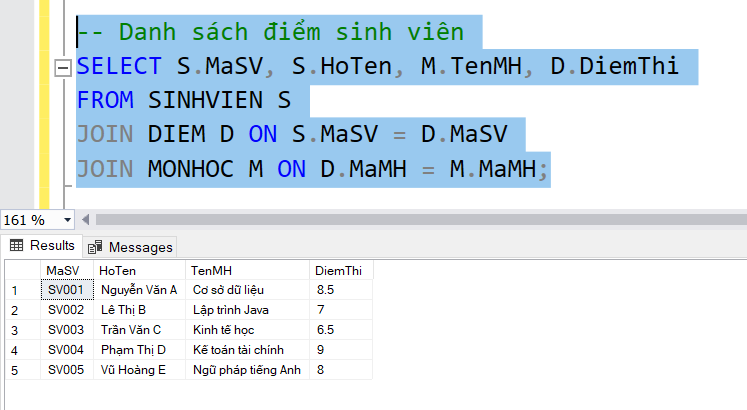Select row 3 via its row header

coord(20,330)
